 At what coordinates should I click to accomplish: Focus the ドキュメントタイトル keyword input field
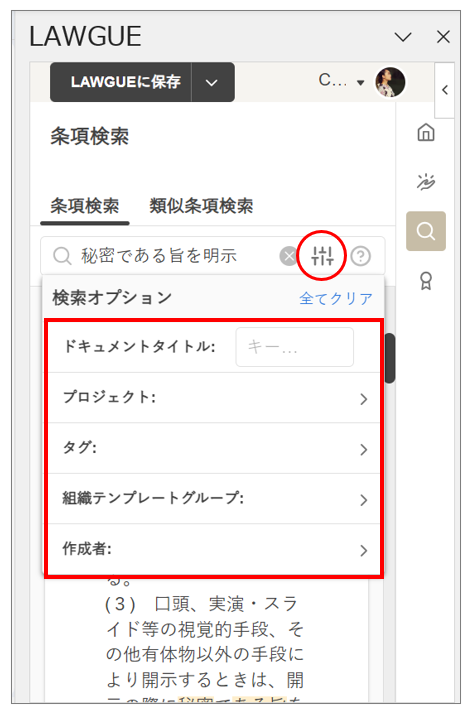coord(294,347)
